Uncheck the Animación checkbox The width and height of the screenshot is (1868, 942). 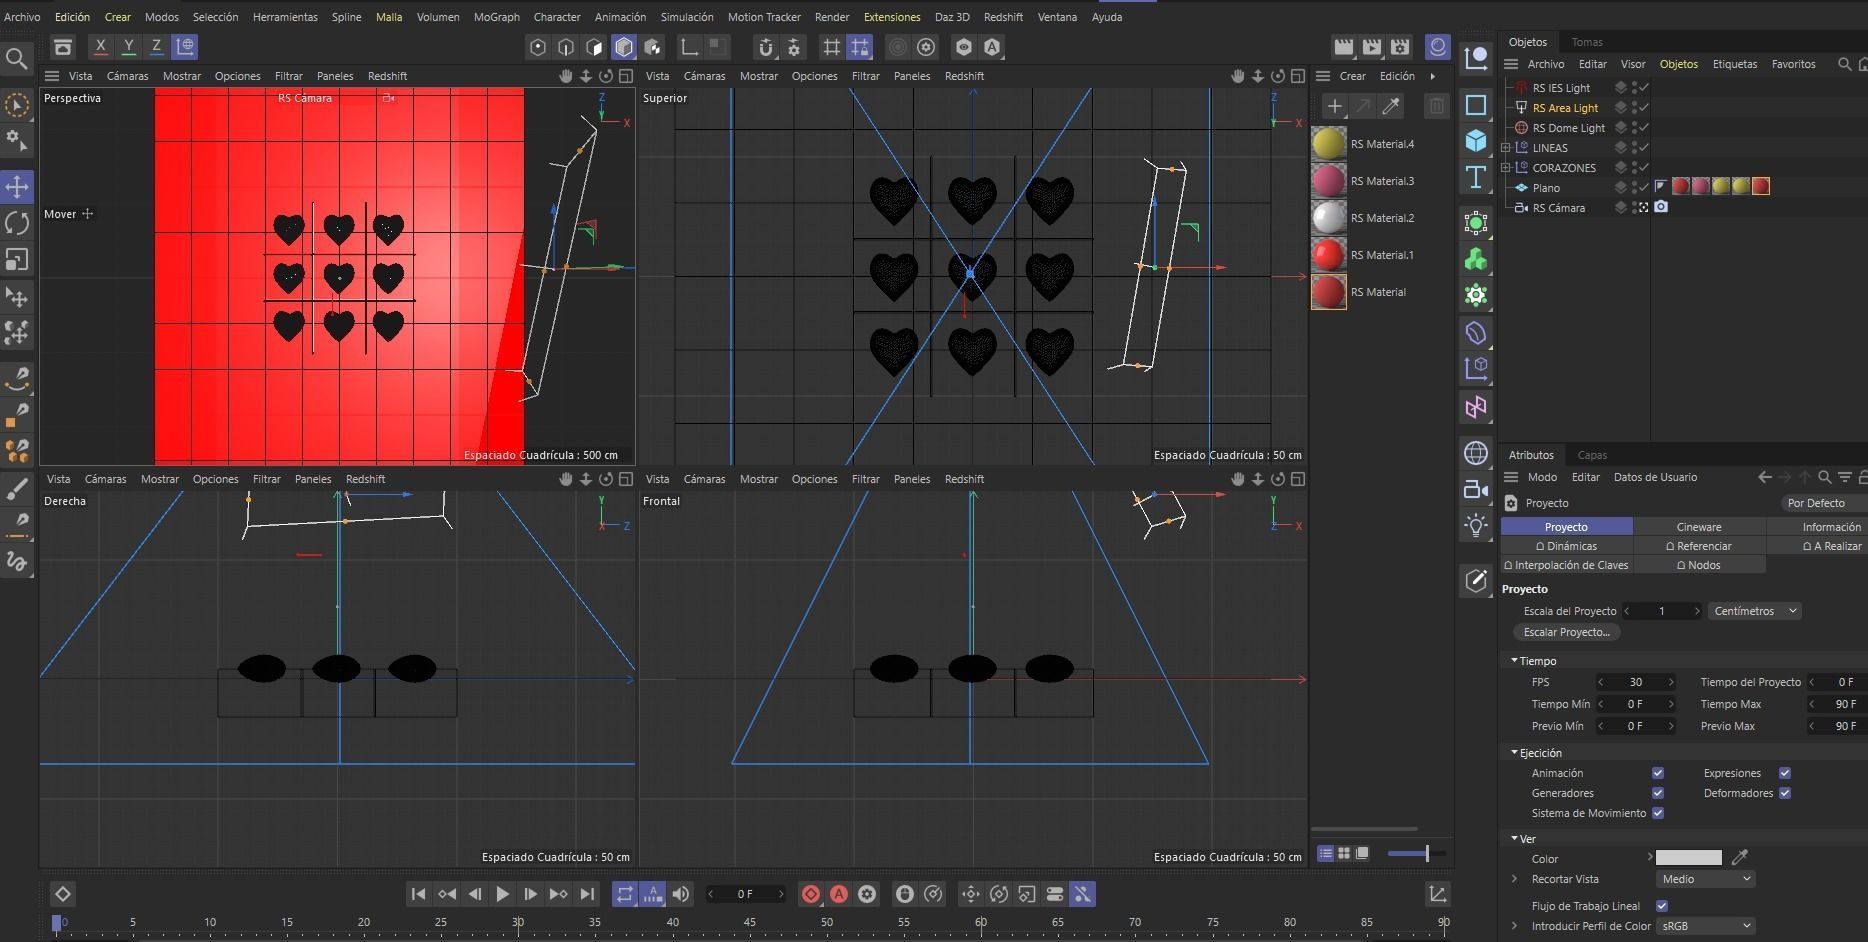point(1658,773)
